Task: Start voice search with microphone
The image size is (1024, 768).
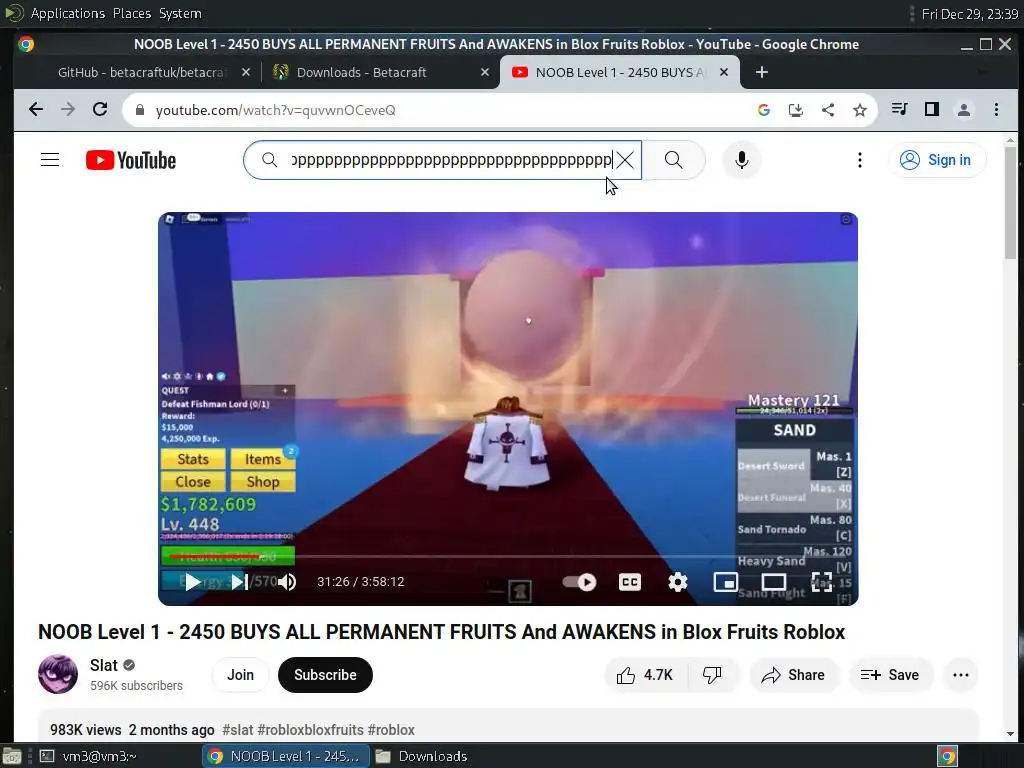Action: point(741,160)
